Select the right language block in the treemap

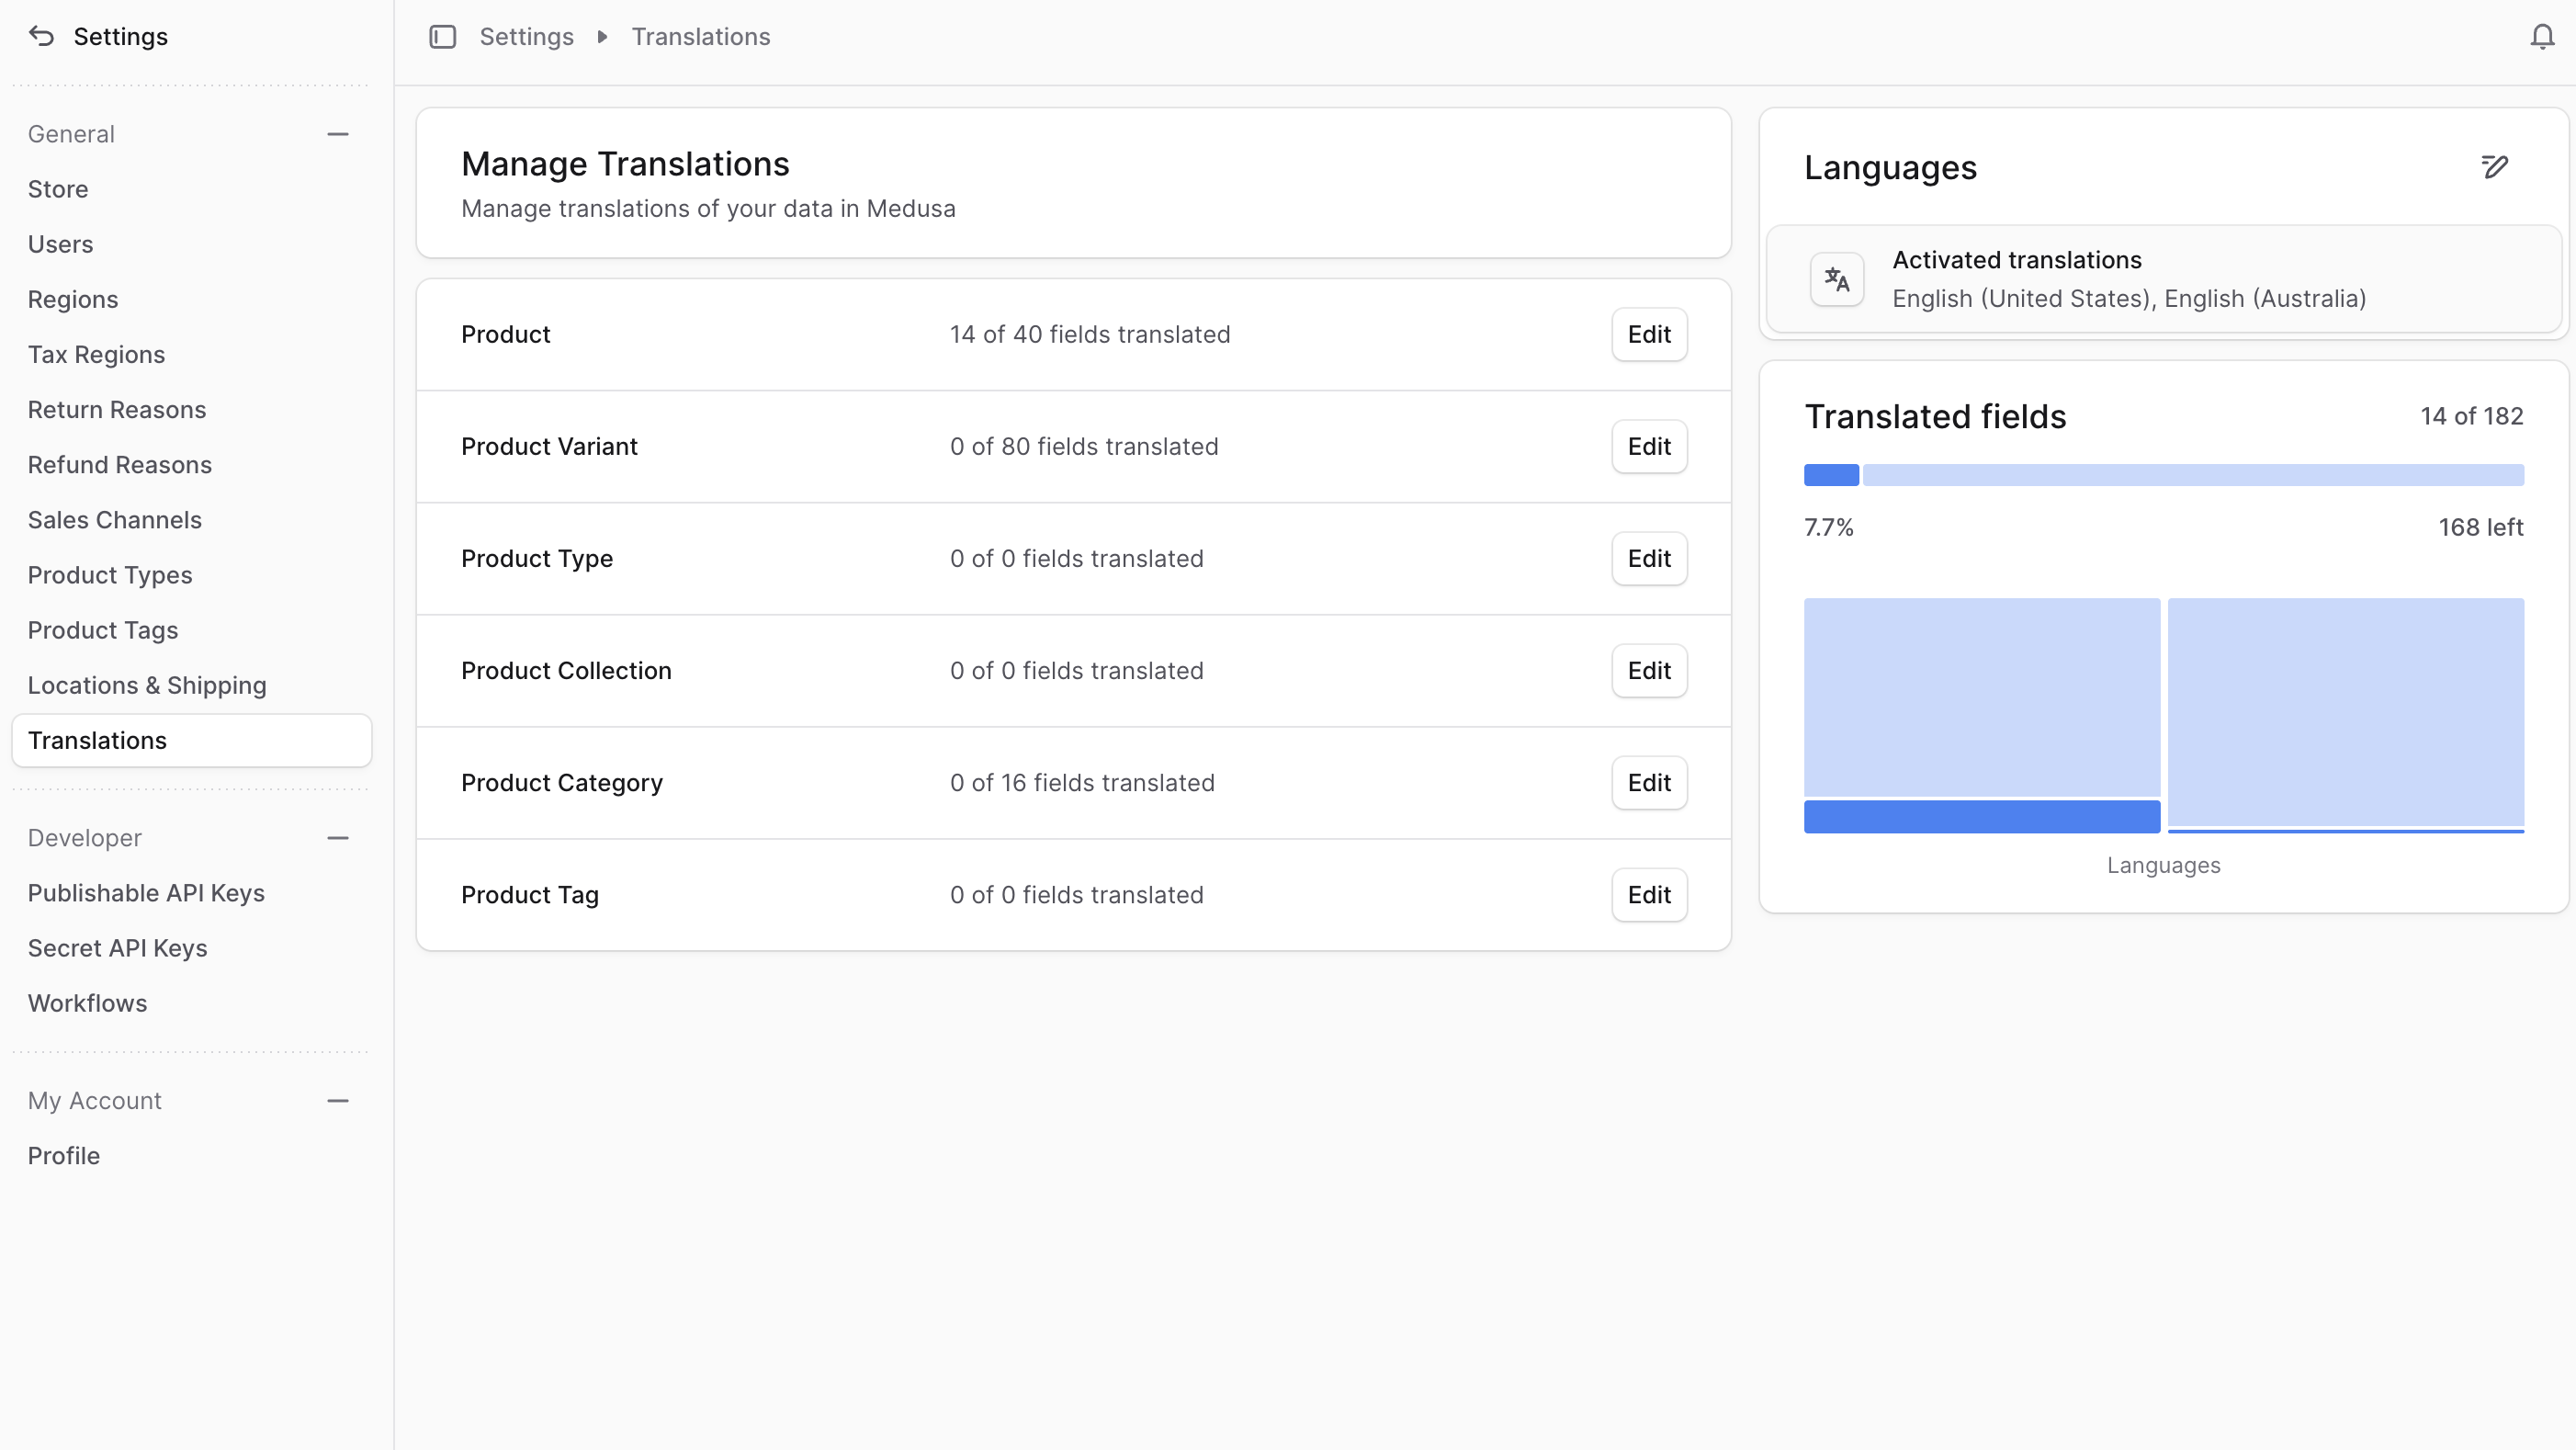point(2347,713)
